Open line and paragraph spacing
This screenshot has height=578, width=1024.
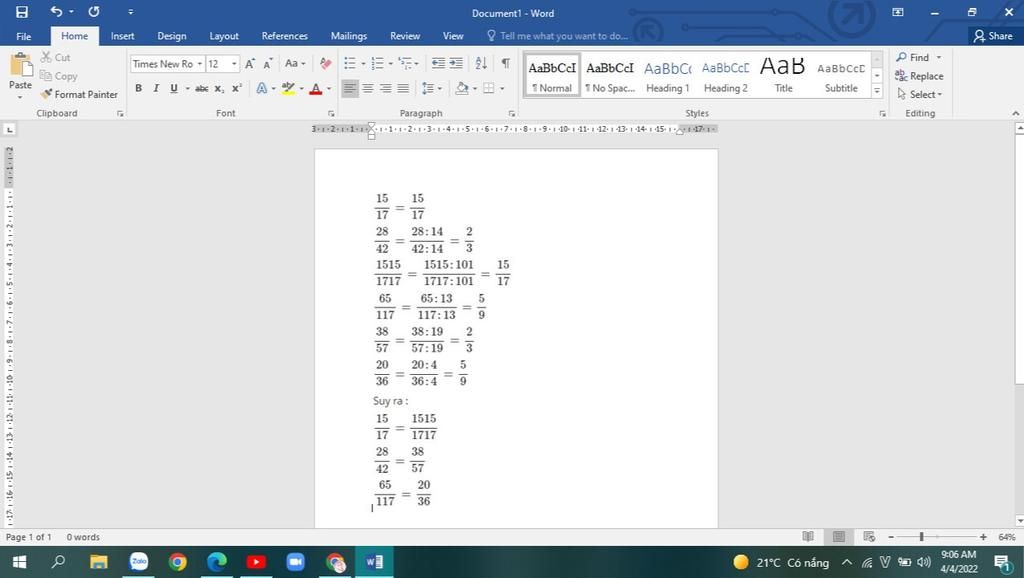[x=428, y=88]
